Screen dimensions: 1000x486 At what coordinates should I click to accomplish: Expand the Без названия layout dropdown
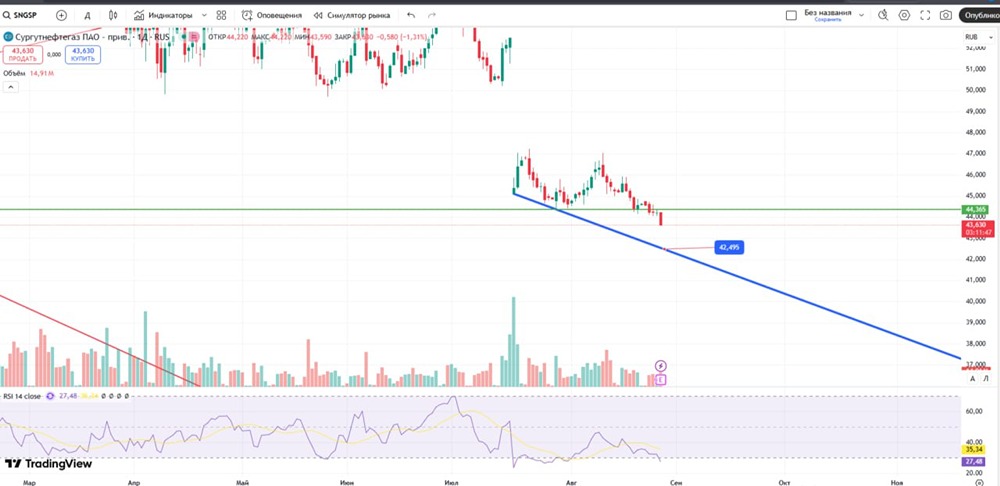861,15
